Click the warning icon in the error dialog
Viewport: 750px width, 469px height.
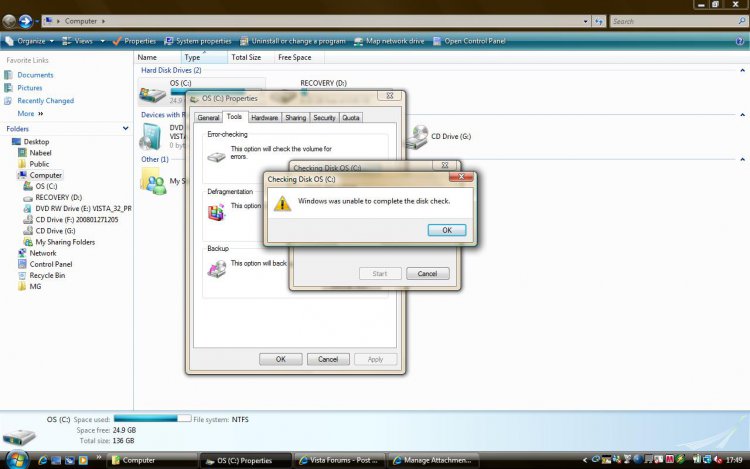(x=282, y=203)
